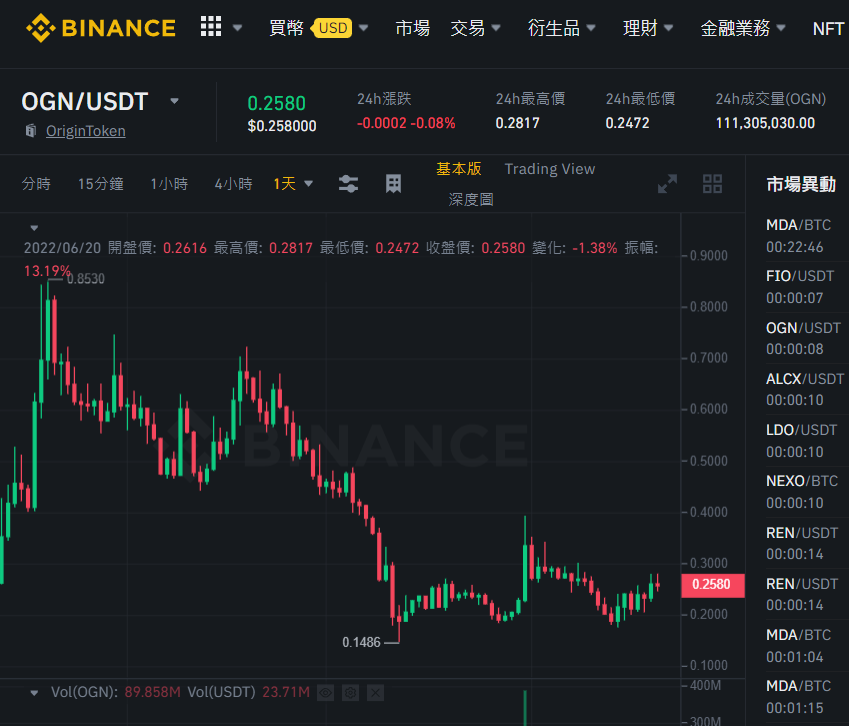Click the 0.9000 price axis label
849x726 pixels.
pos(709,256)
